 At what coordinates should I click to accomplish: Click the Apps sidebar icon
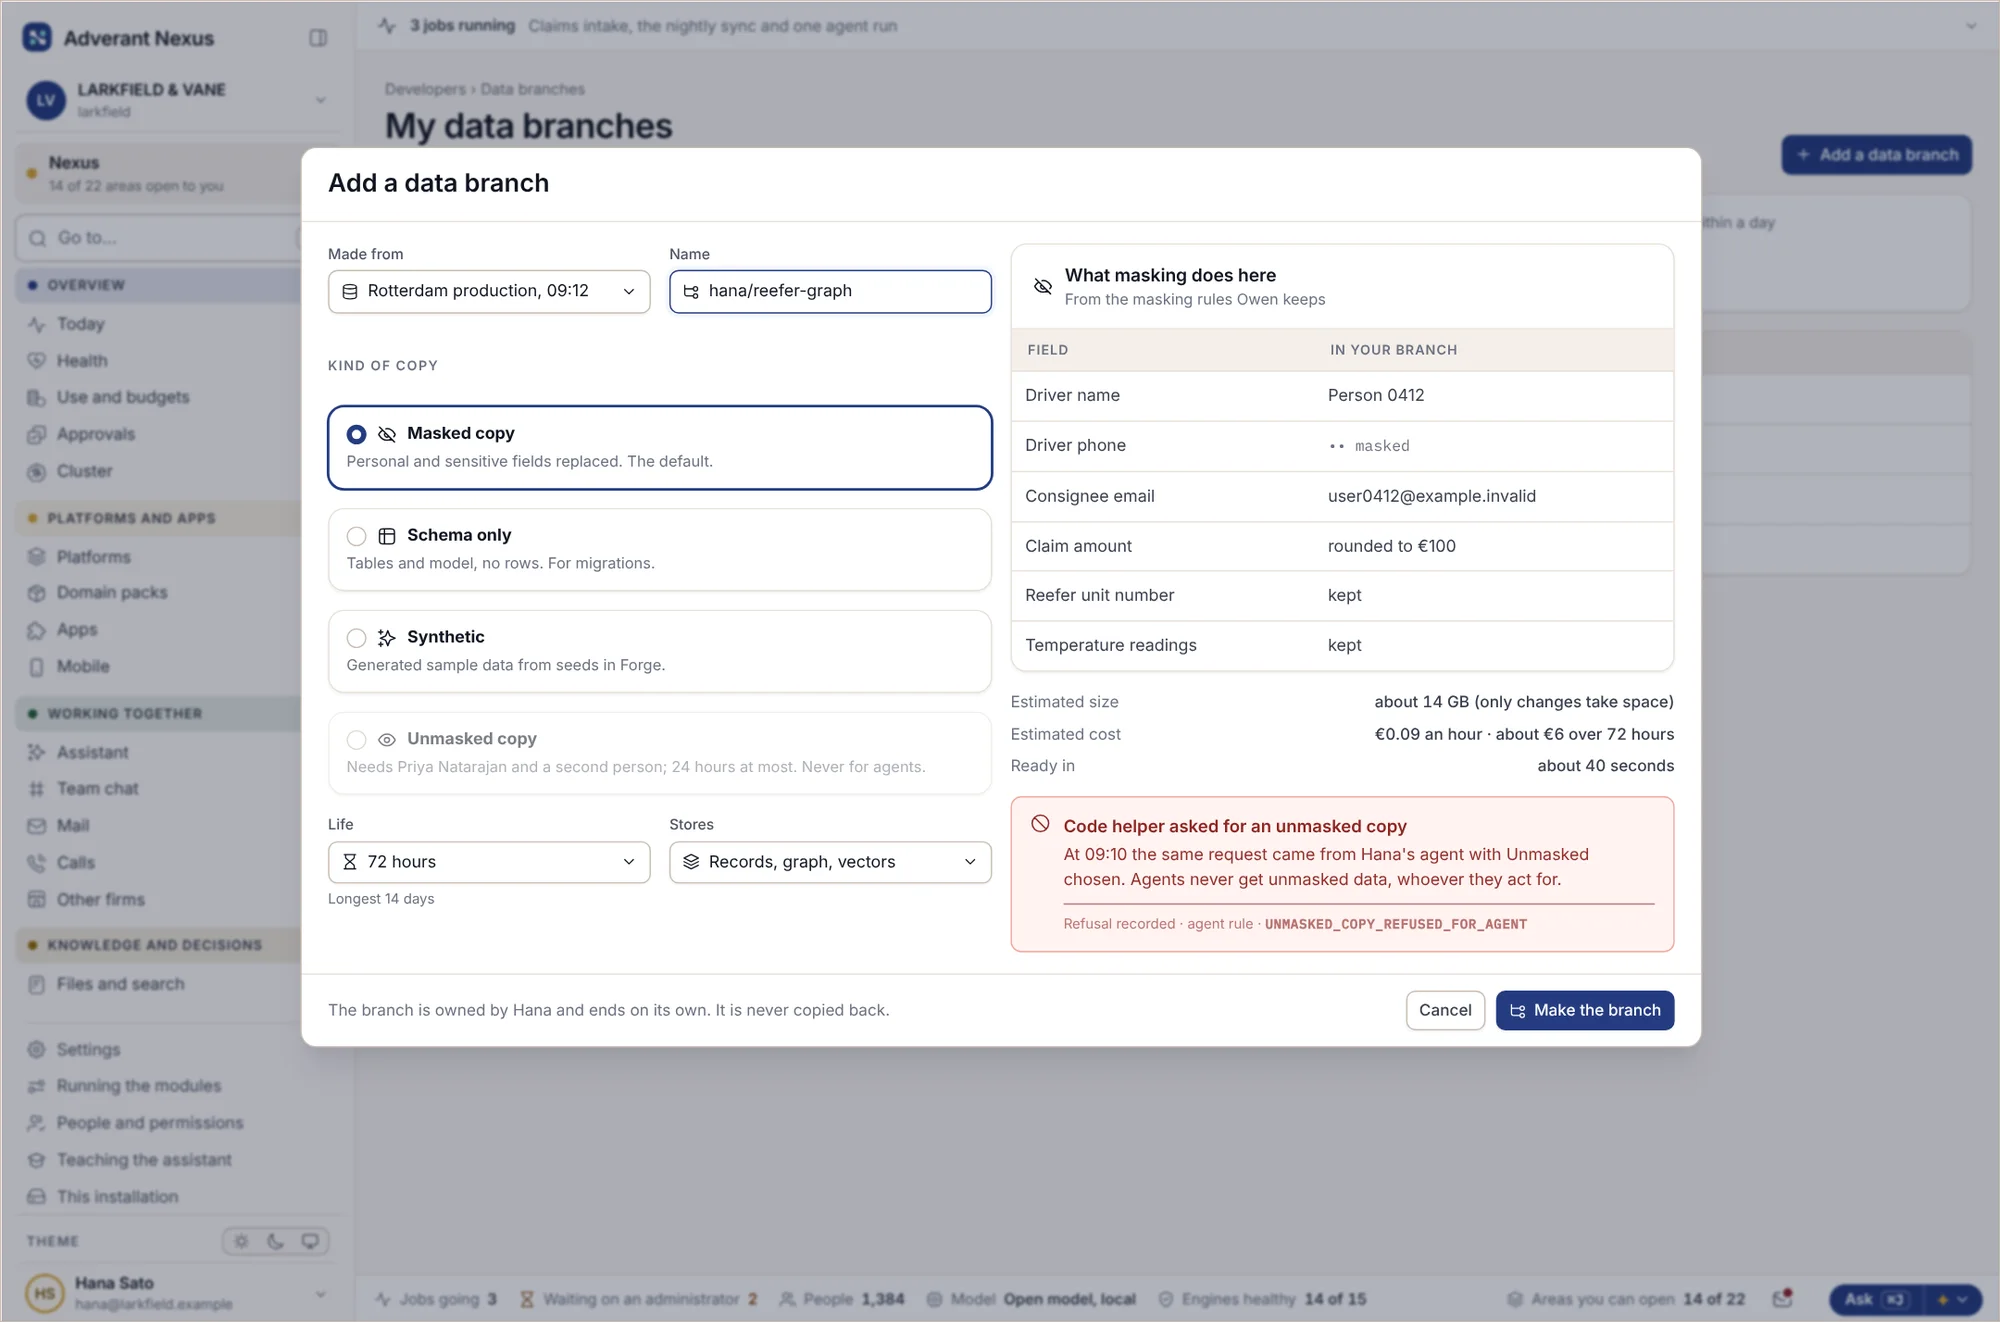pyautogui.click(x=37, y=630)
